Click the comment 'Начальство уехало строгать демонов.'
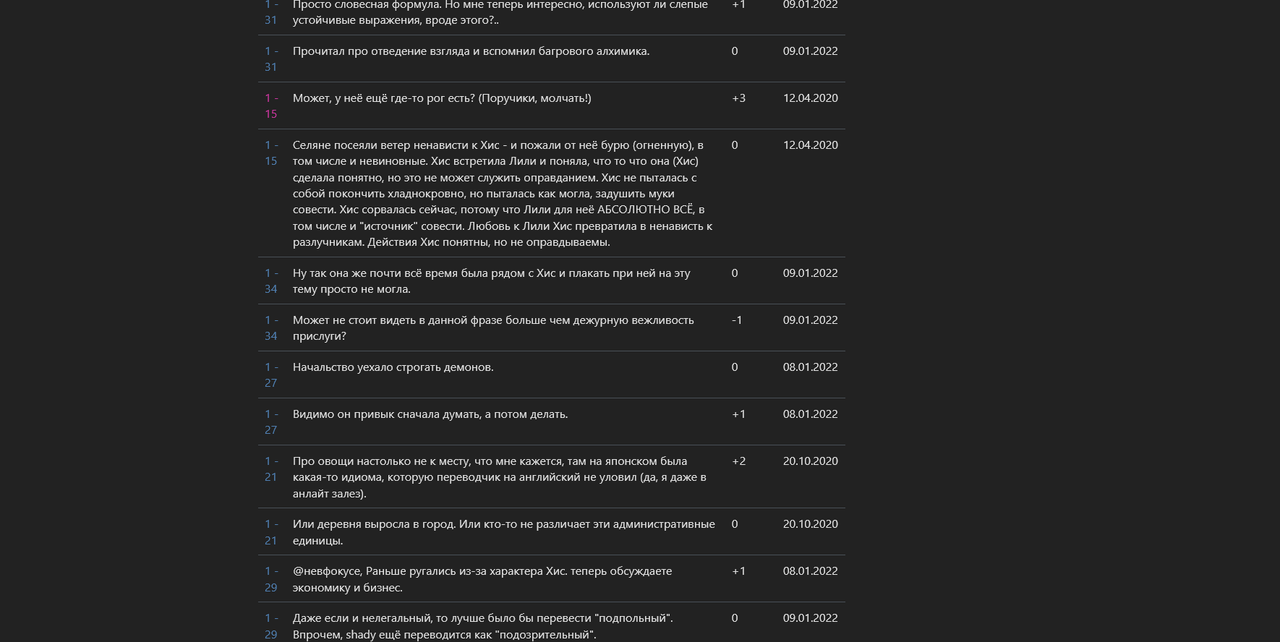This screenshot has height=642, width=1280. (x=393, y=367)
